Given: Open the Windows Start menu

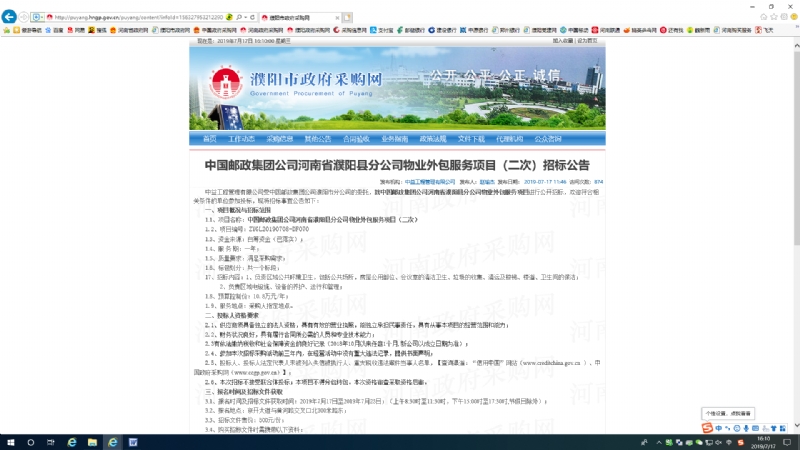Looking at the screenshot, I should click(x=10, y=442).
